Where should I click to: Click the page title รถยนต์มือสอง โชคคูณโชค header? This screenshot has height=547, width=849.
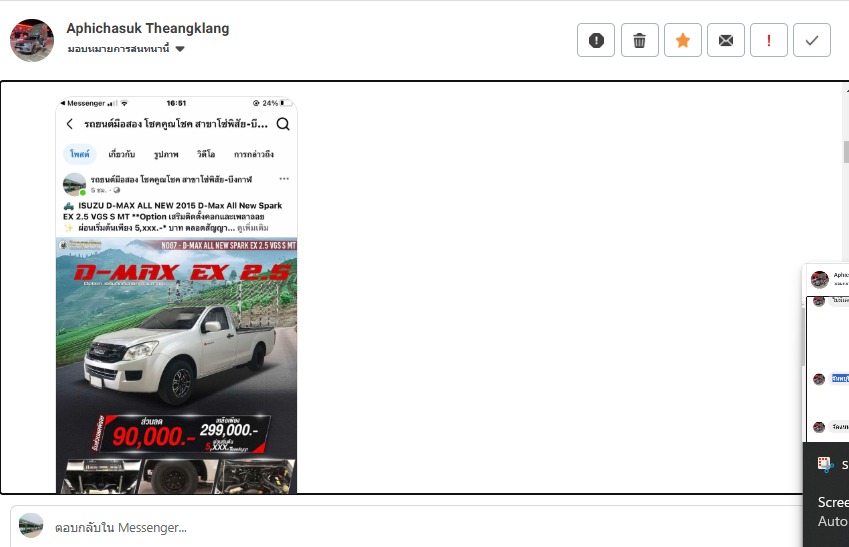point(176,124)
